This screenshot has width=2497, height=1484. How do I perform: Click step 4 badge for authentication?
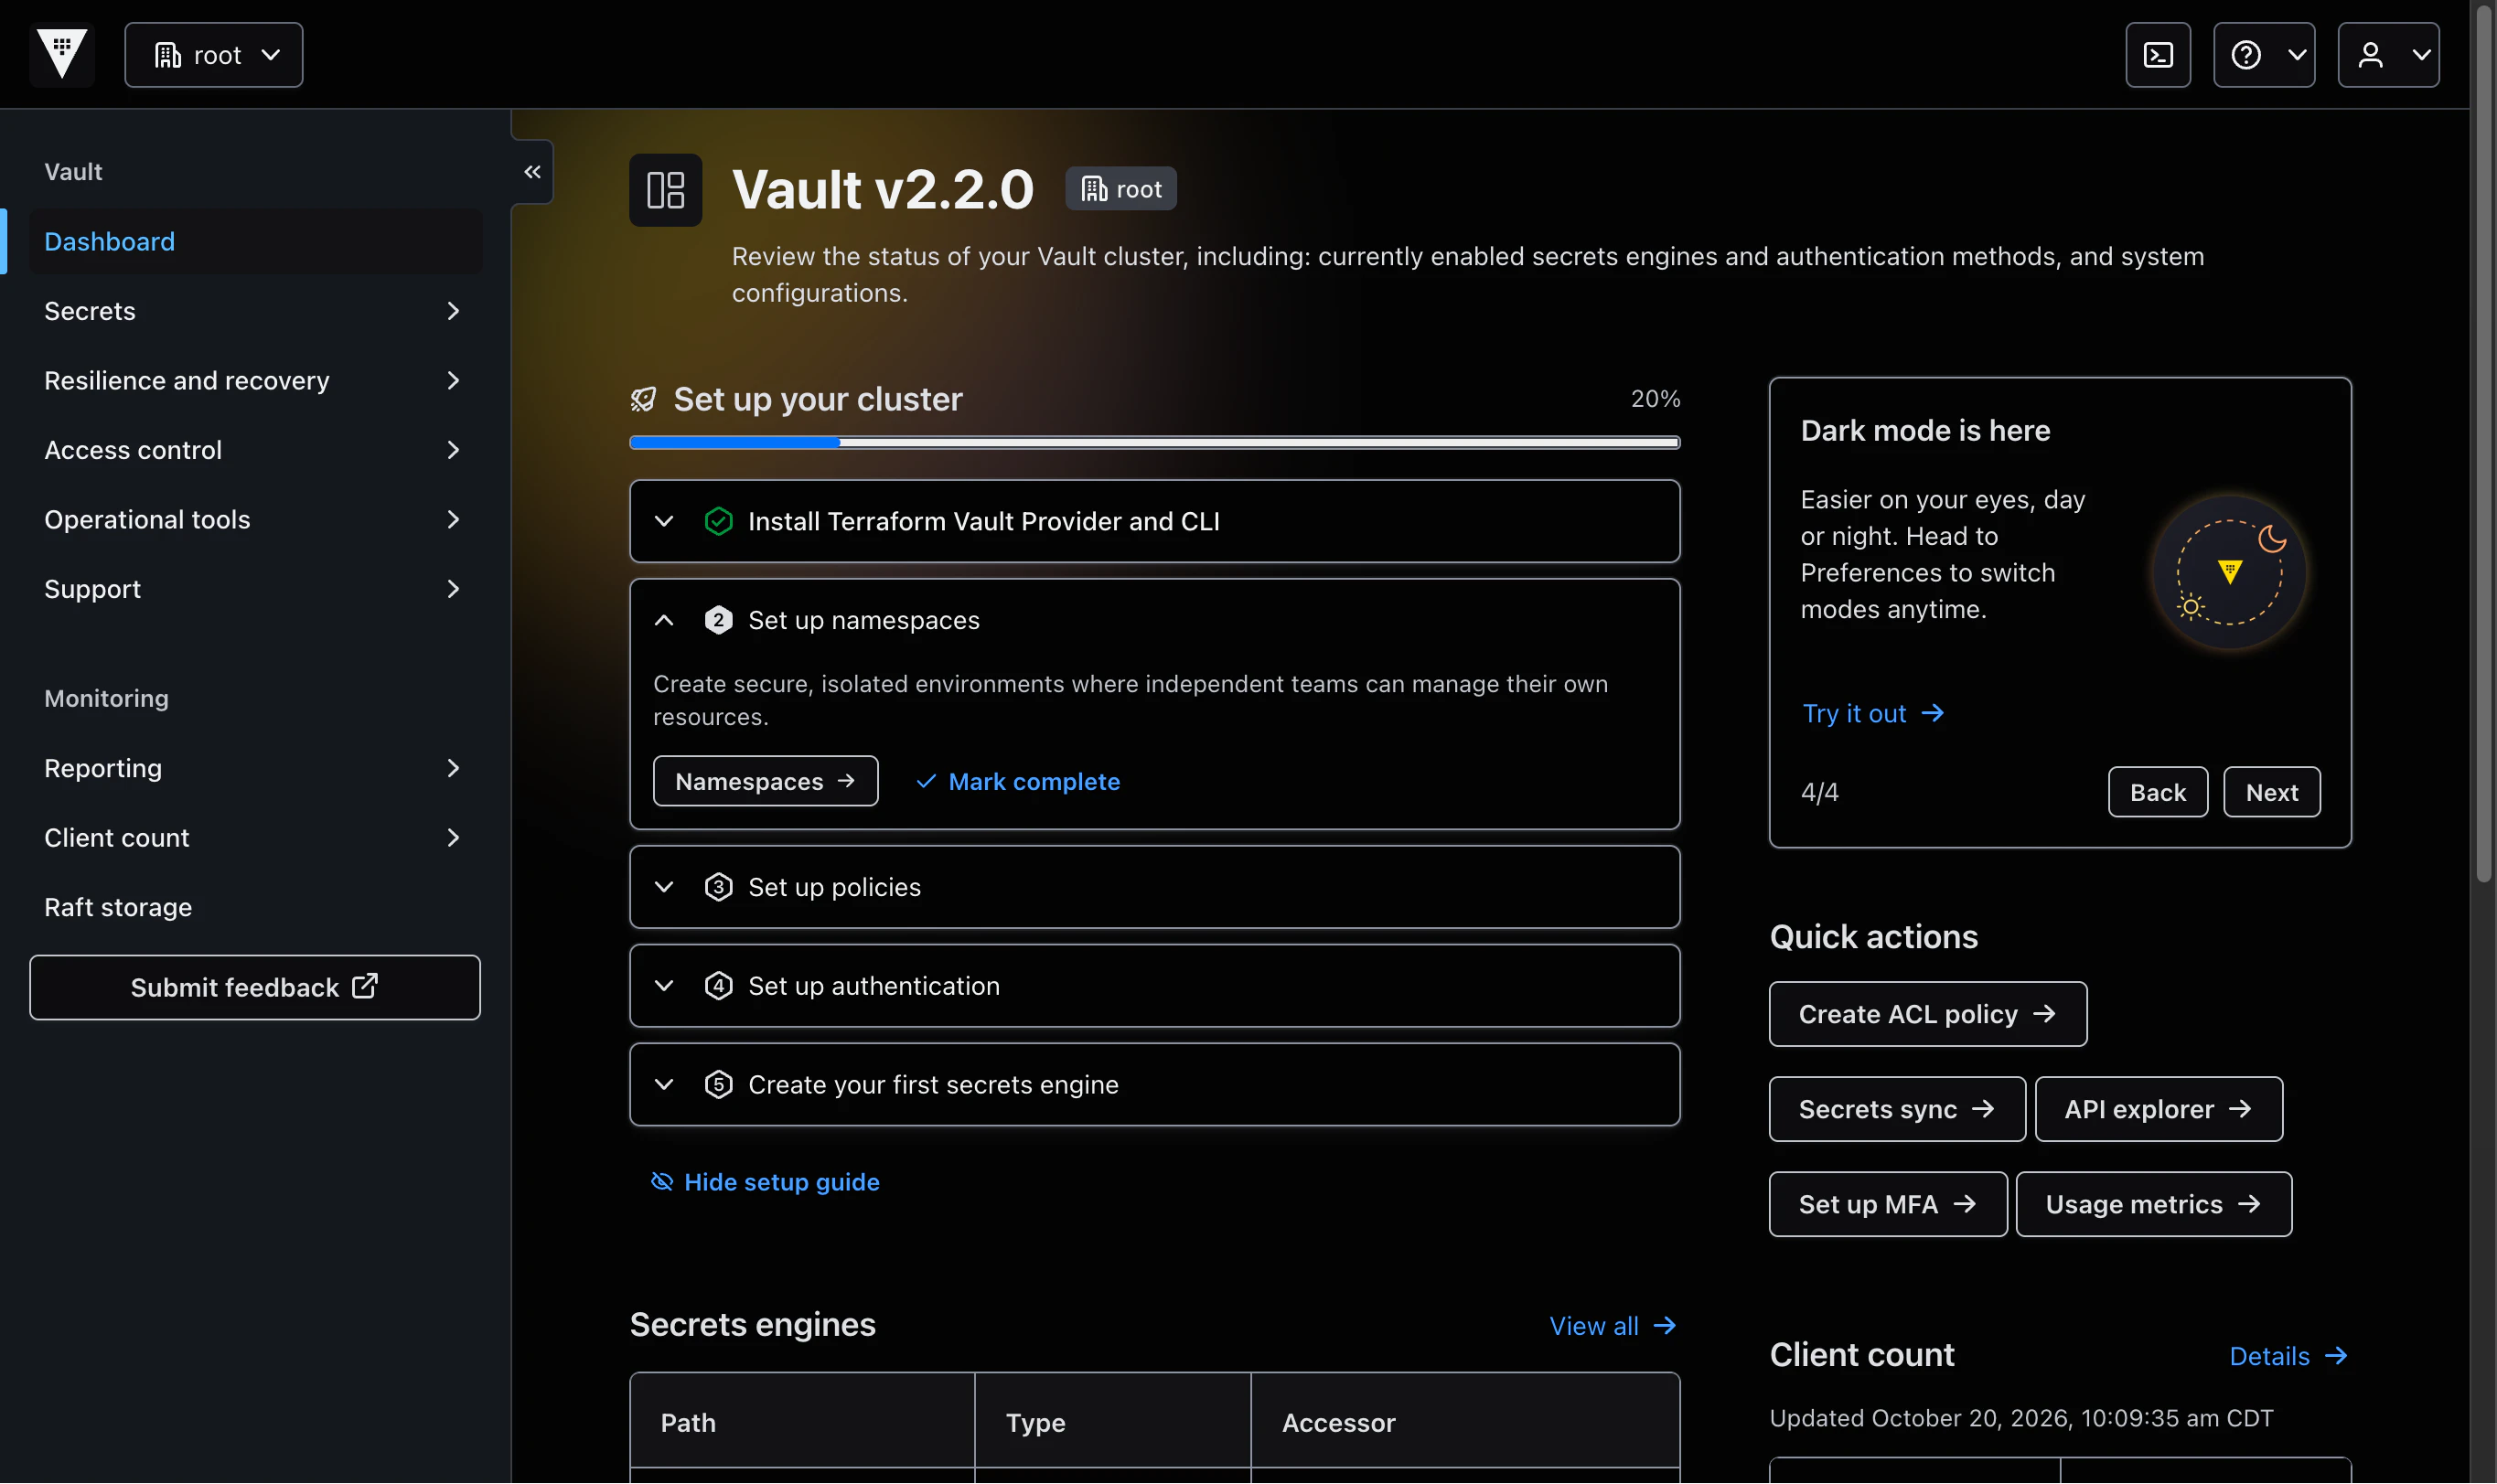(718, 987)
